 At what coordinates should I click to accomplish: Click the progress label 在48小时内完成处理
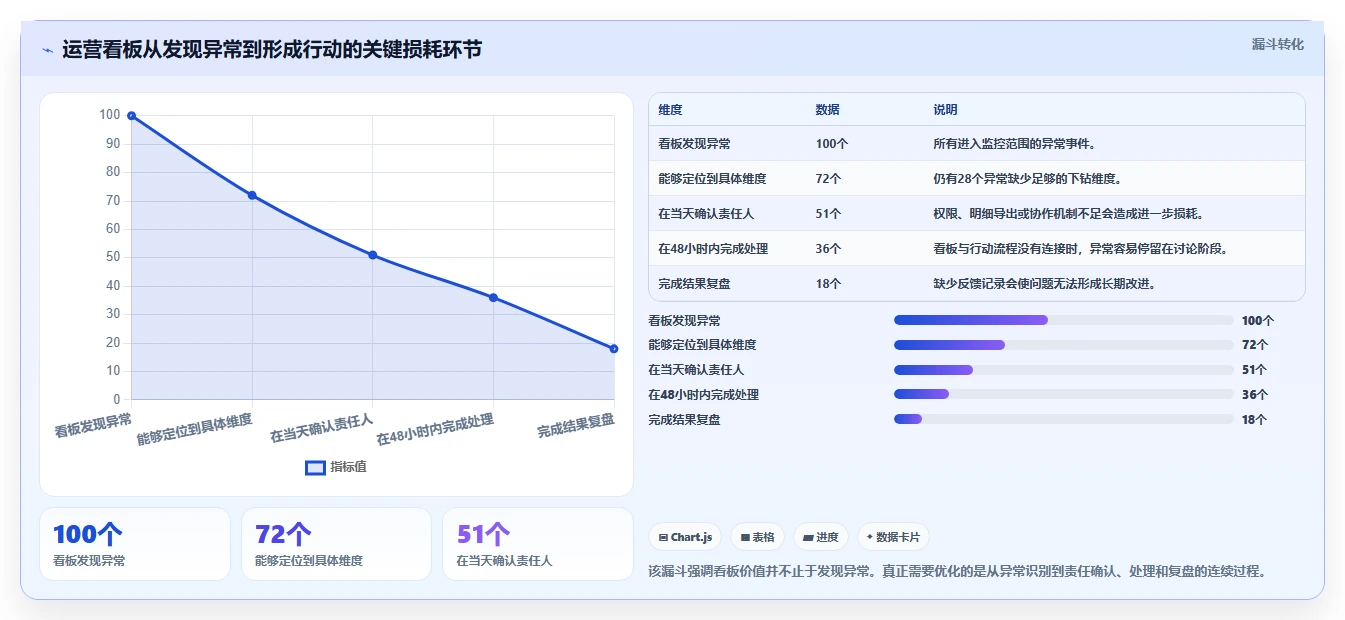point(703,395)
